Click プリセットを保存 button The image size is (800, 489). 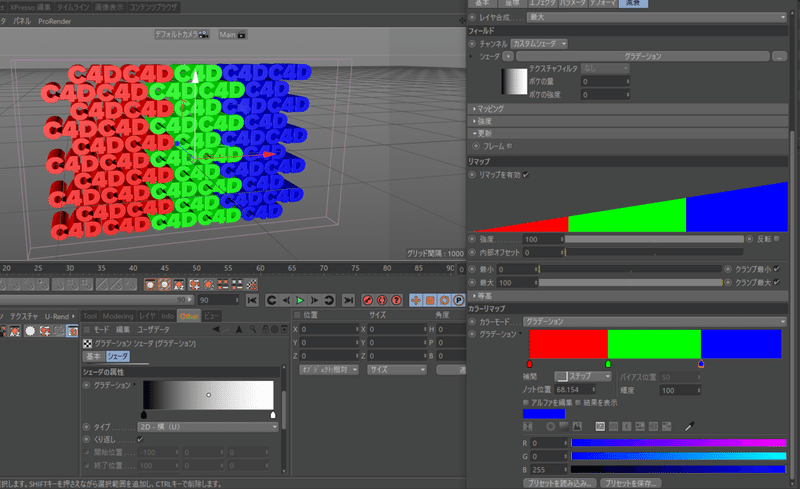(630, 483)
